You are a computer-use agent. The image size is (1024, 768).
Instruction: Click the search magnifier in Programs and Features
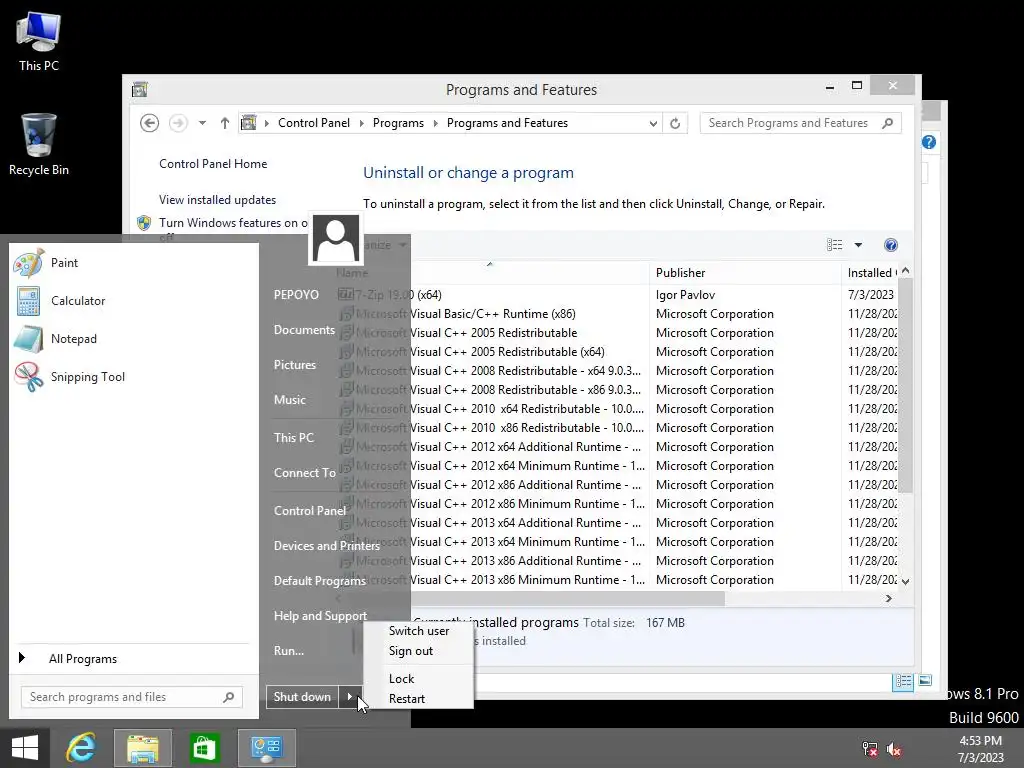tap(888, 123)
